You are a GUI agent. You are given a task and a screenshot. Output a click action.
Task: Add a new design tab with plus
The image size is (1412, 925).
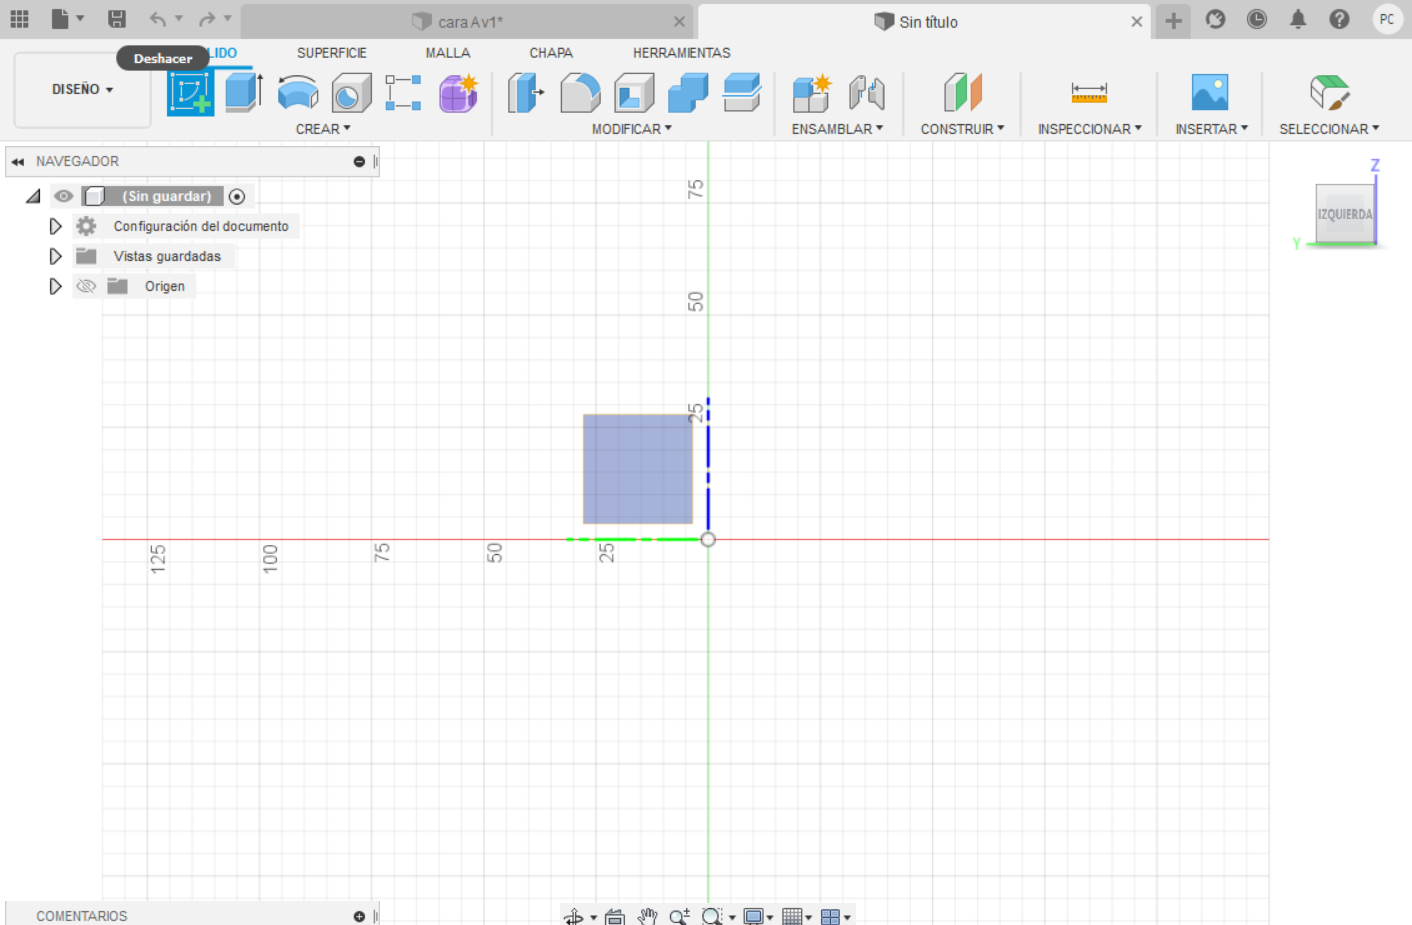coord(1173,20)
